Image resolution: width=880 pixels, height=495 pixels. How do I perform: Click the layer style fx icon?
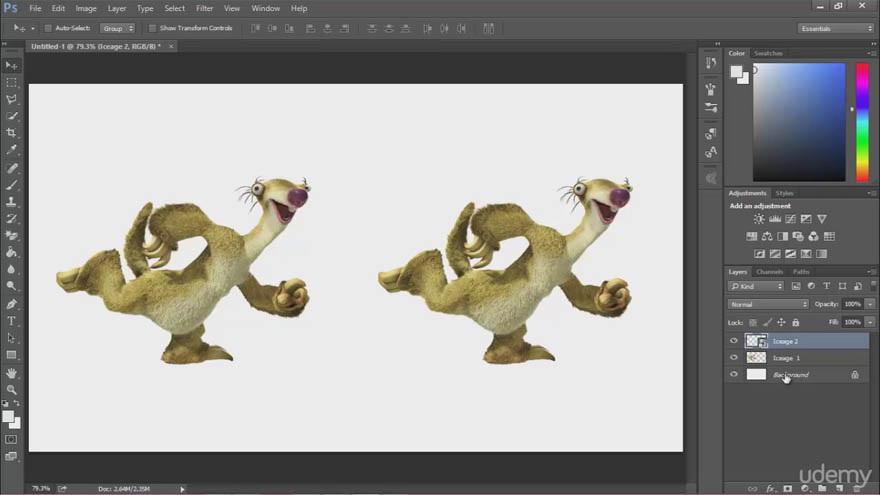(770, 489)
